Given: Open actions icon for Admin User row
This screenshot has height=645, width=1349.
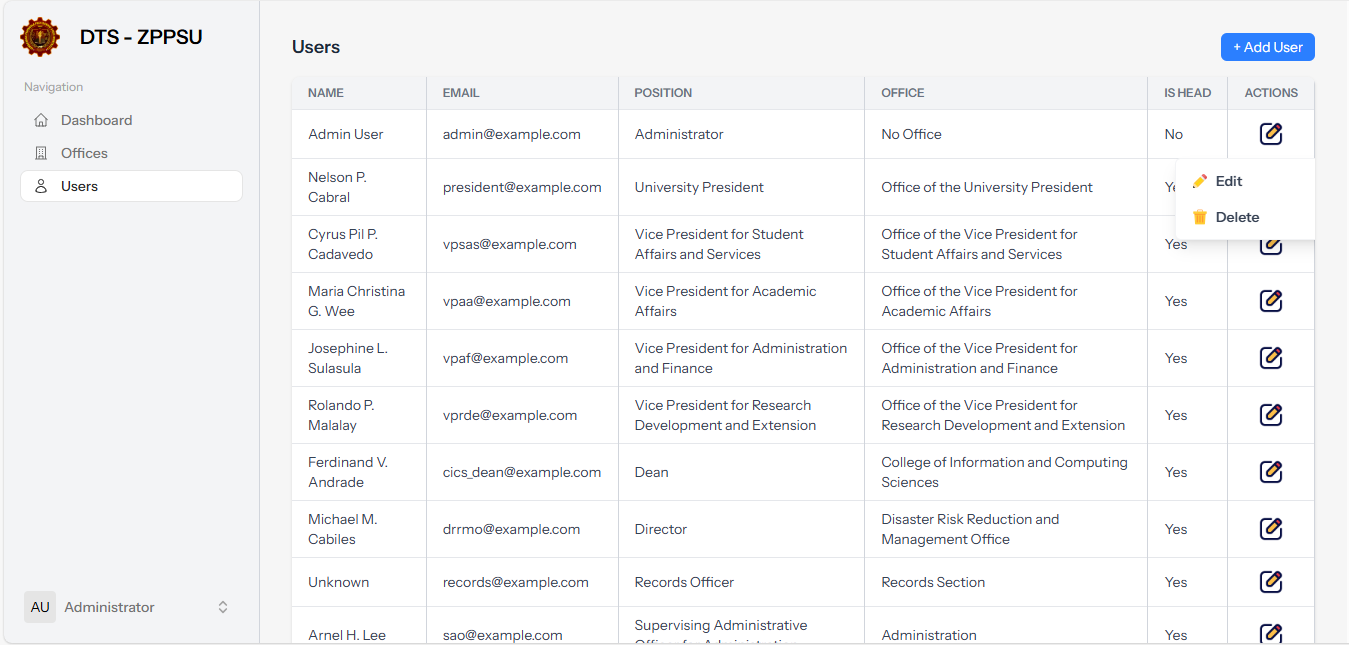Looking at the screenshot, I should tap(1270, 134).
